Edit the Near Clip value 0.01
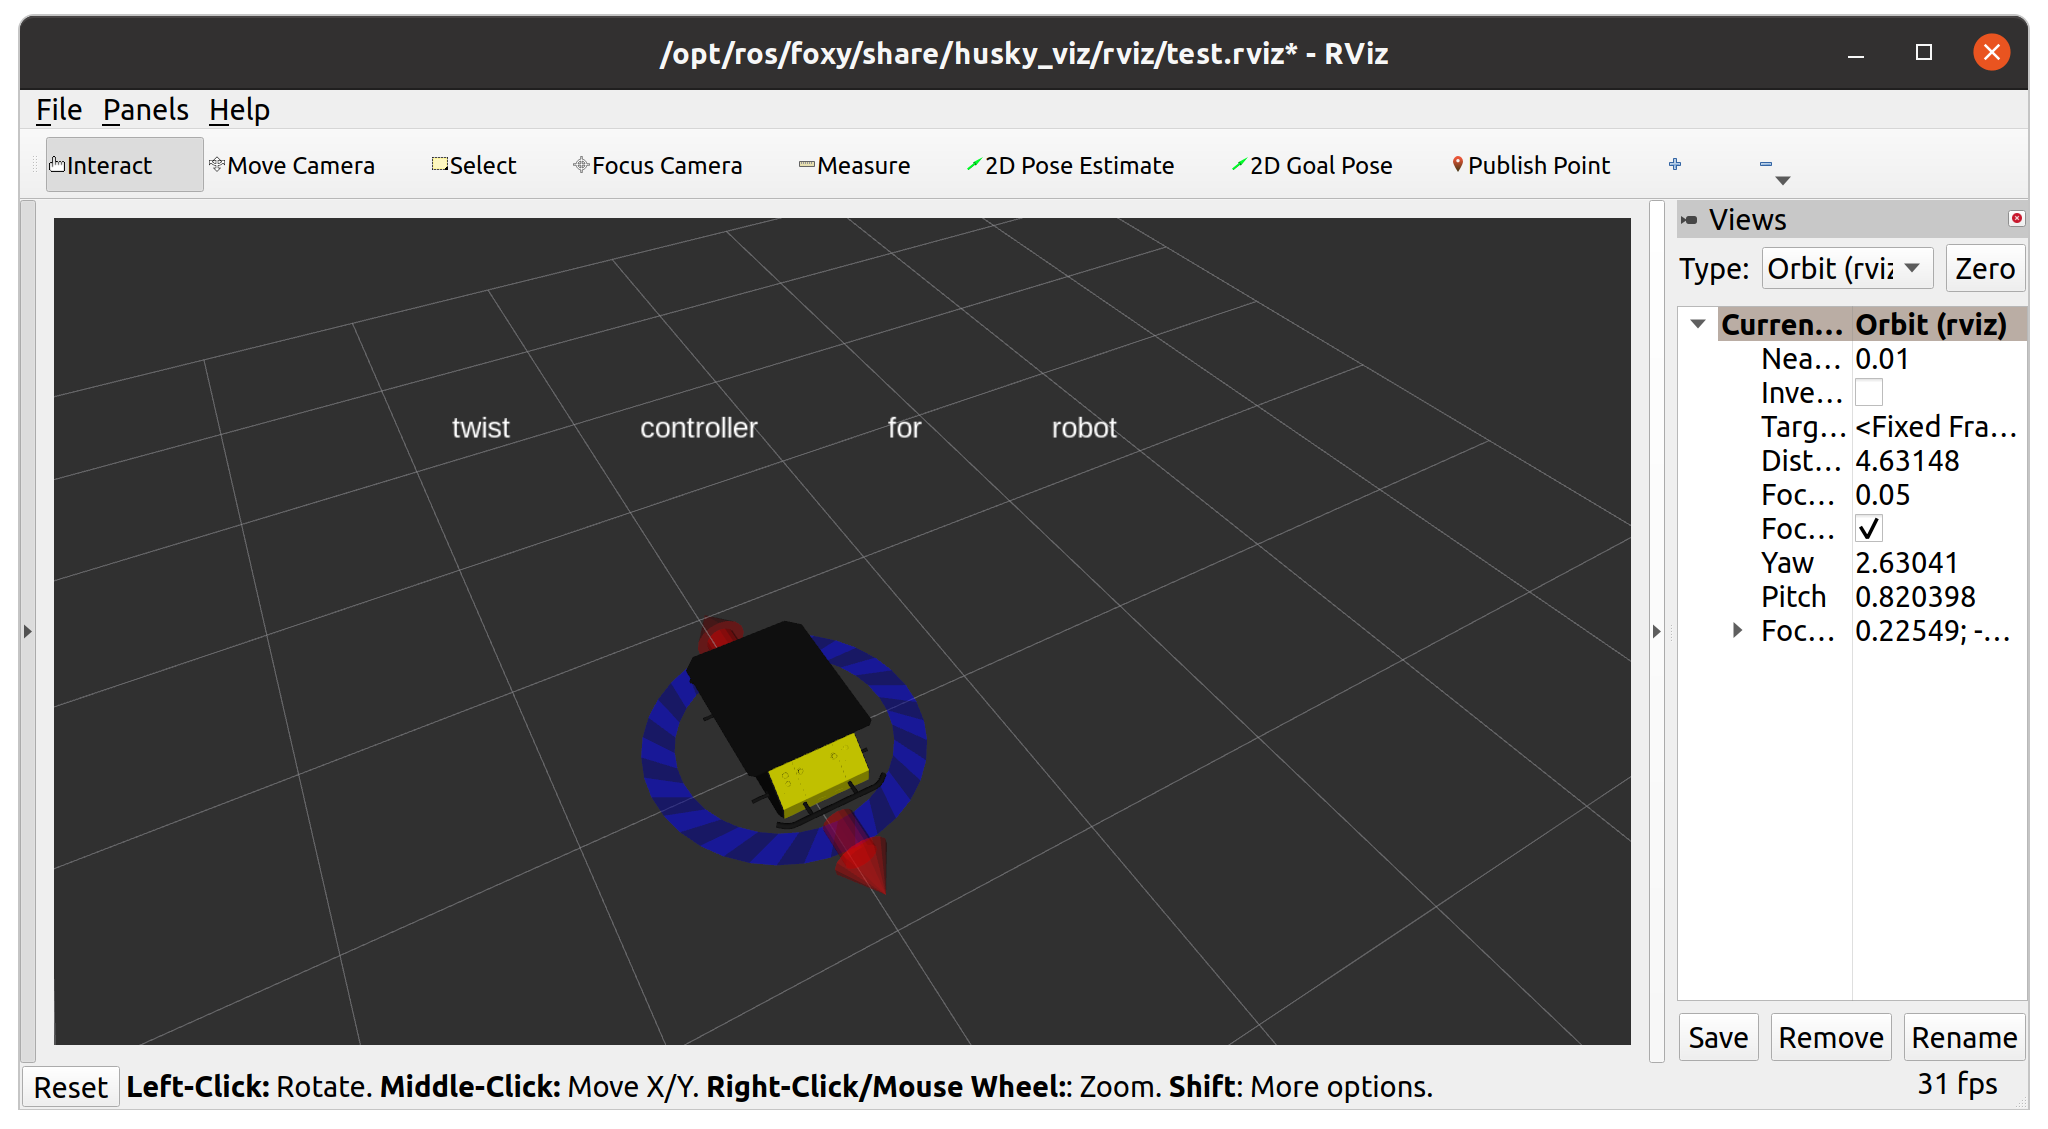Image resolution: width=2048 pixels, height=1129 pixels. tap(1939, 359)
